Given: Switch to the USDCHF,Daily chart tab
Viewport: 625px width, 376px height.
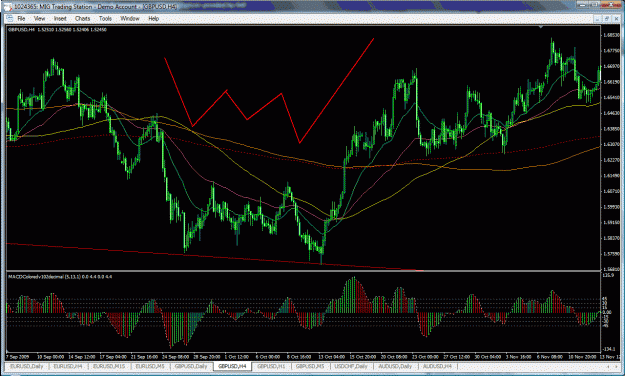Looking at the screenshot, I should pyautogui.click(x=351, y=366).
